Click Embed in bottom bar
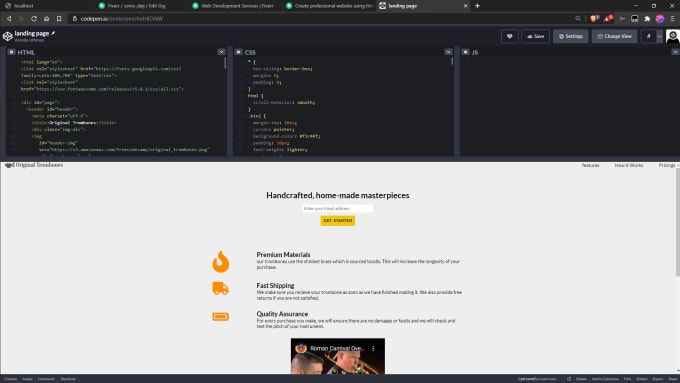The width and height of the screenshot is (680, 383). click(642, 379)
